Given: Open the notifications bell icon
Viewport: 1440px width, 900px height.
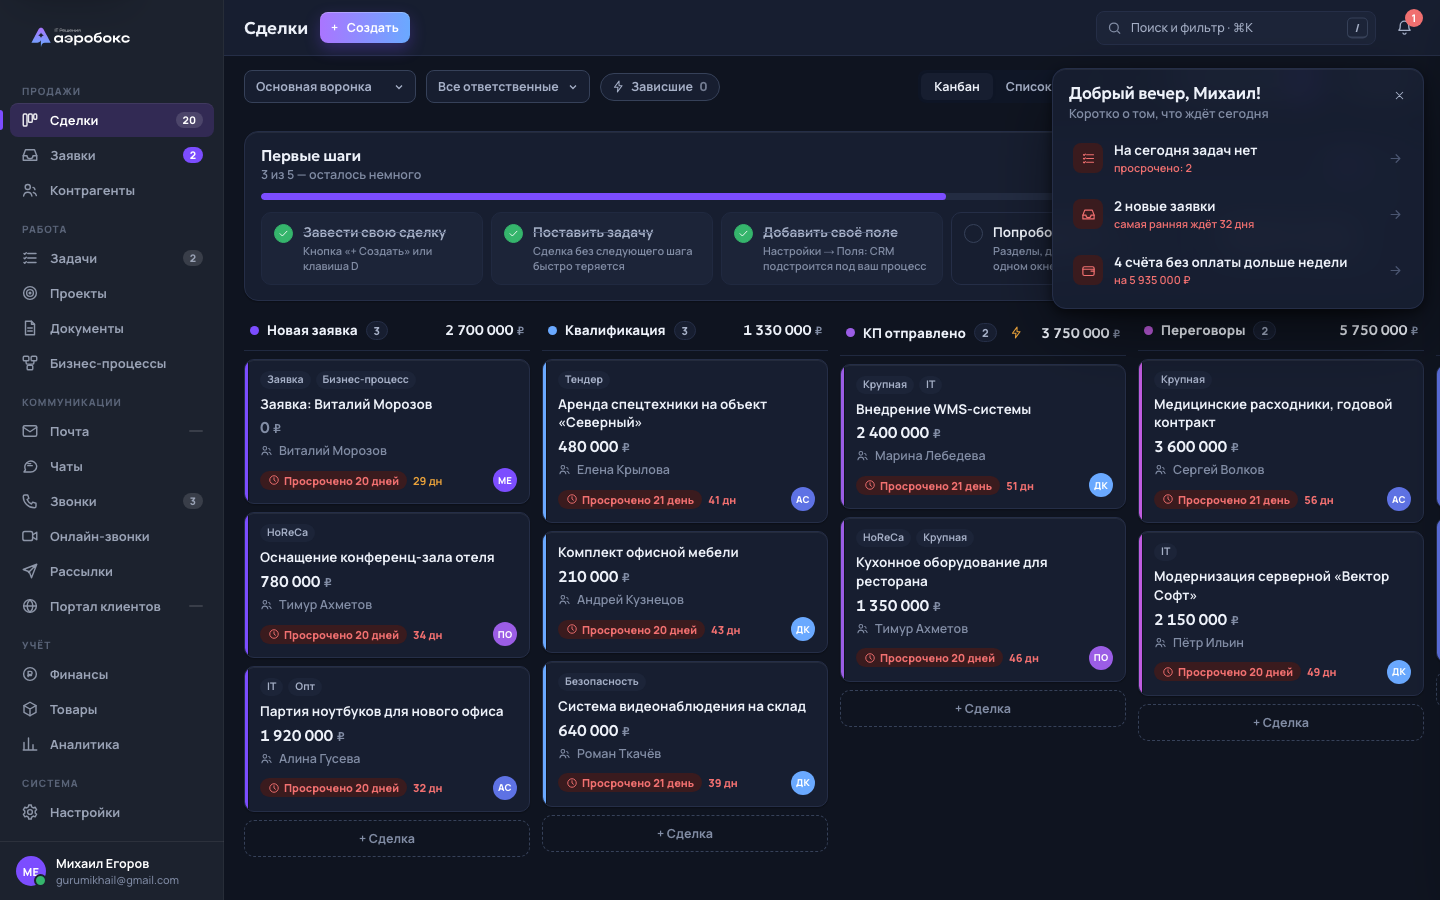Looking at the screenshot, I should pyautogui.click(x=1404, y=28).
